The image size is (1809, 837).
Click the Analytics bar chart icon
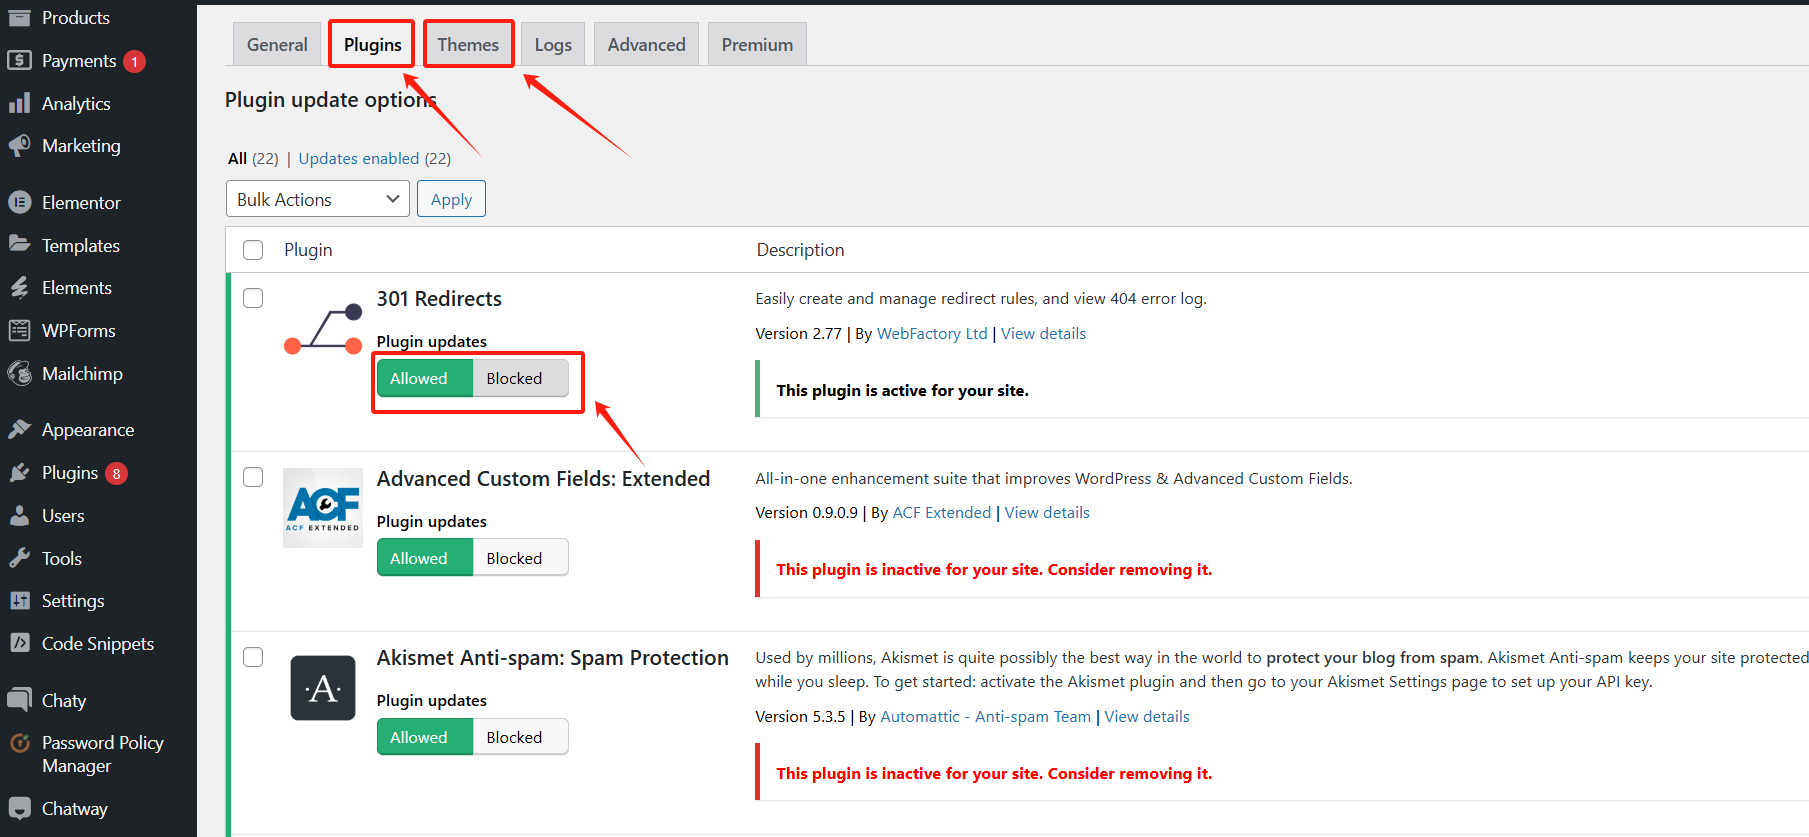tap(19, 103)
